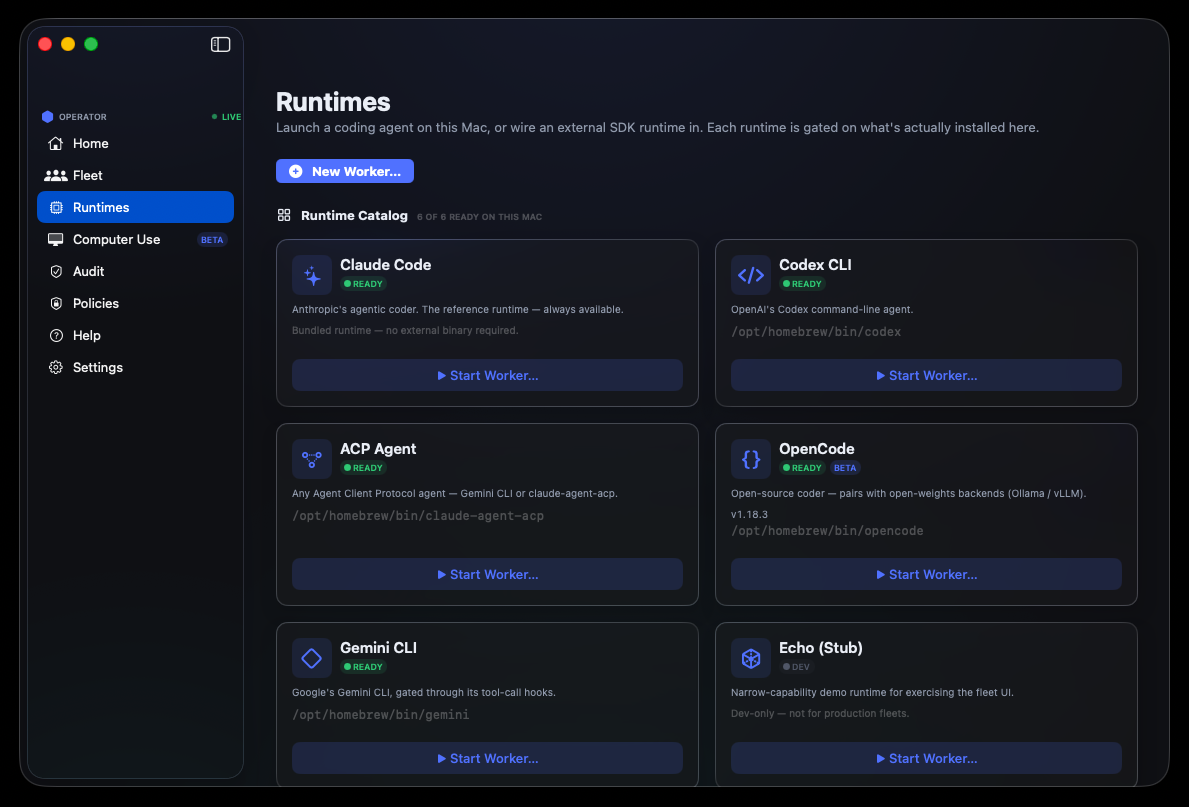Open the Audit page
The width and height of the screenshot is (1189, 807).
click(x=135, y=272)
